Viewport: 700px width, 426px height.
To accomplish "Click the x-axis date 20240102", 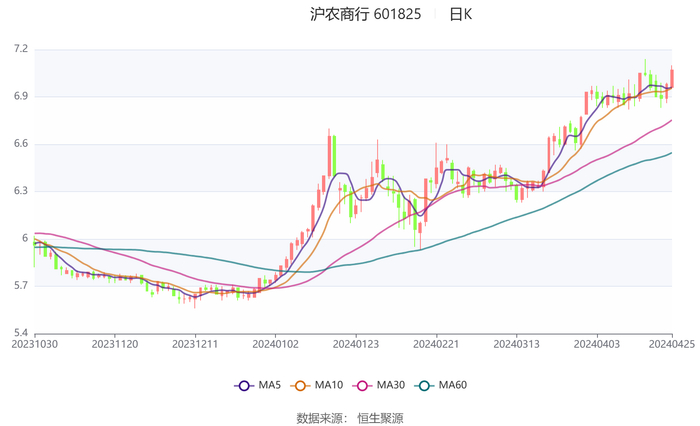I will [275, 344].
